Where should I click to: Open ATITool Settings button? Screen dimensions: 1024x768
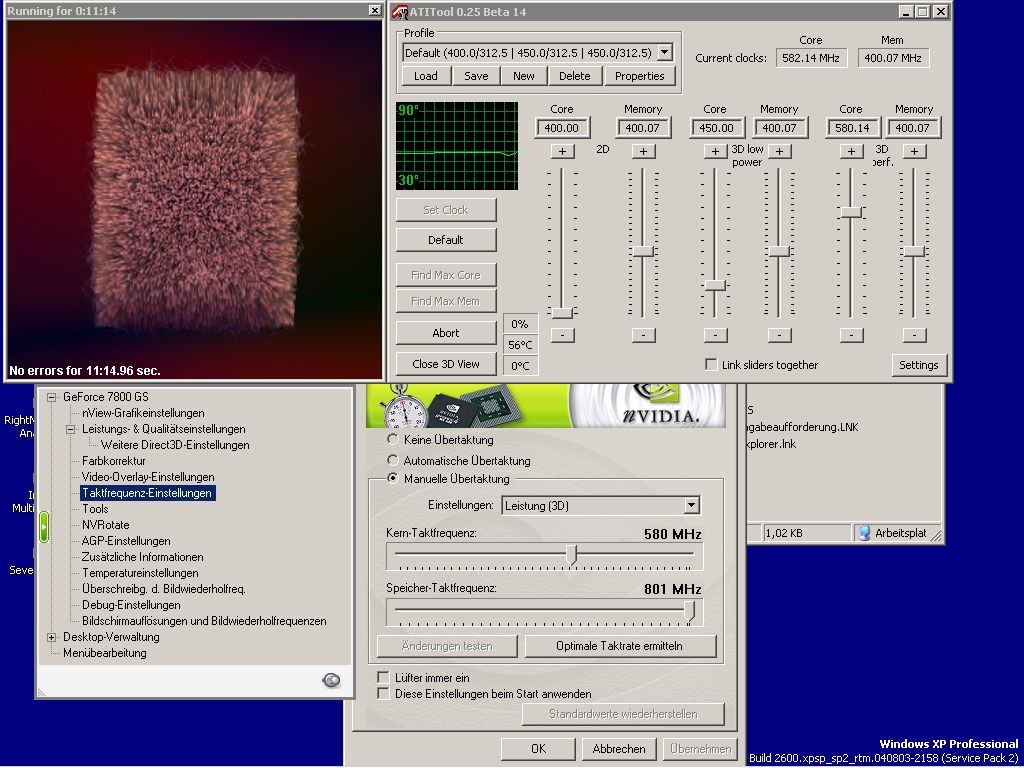[x=918, y=365]
